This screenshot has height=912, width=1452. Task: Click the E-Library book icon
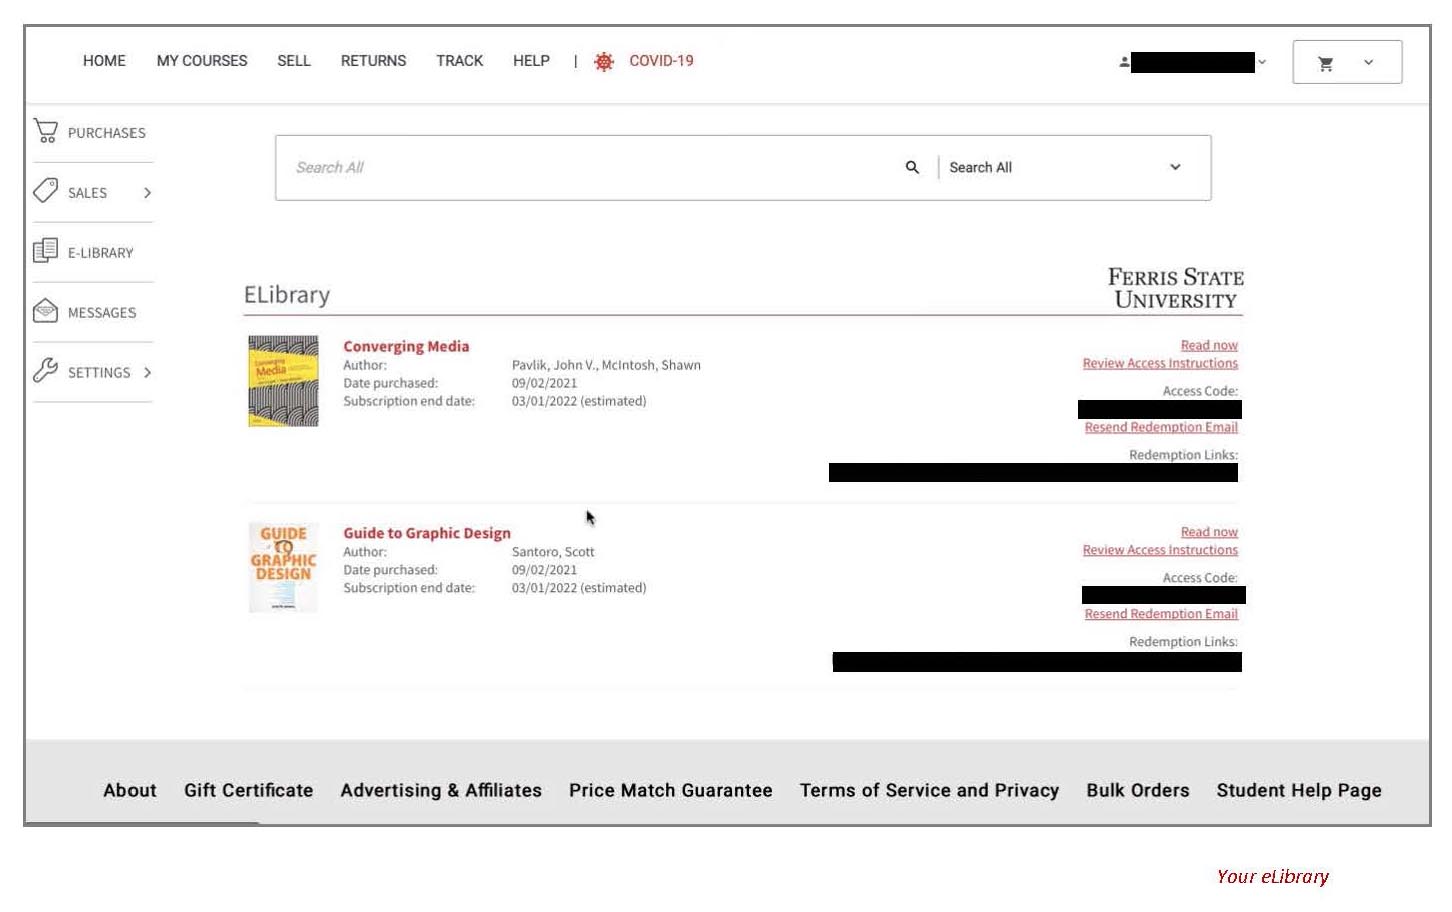click(46, 251)
